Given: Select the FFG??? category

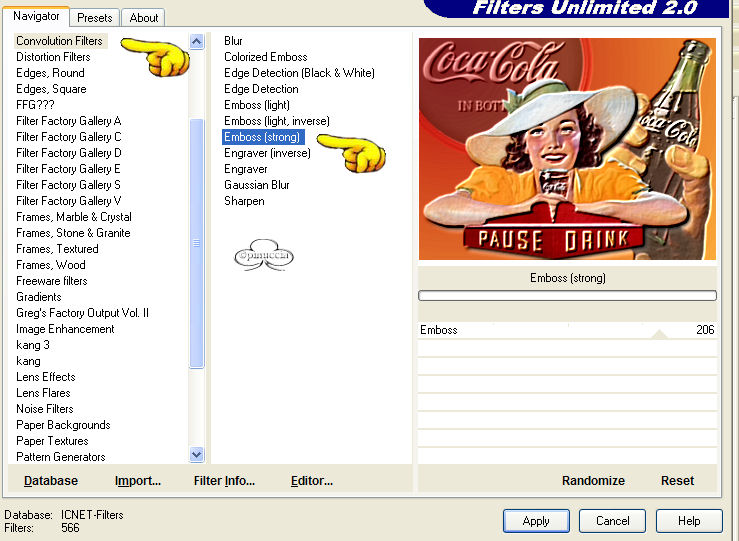Looking at the screenshot, I should (x=35, y=105).
